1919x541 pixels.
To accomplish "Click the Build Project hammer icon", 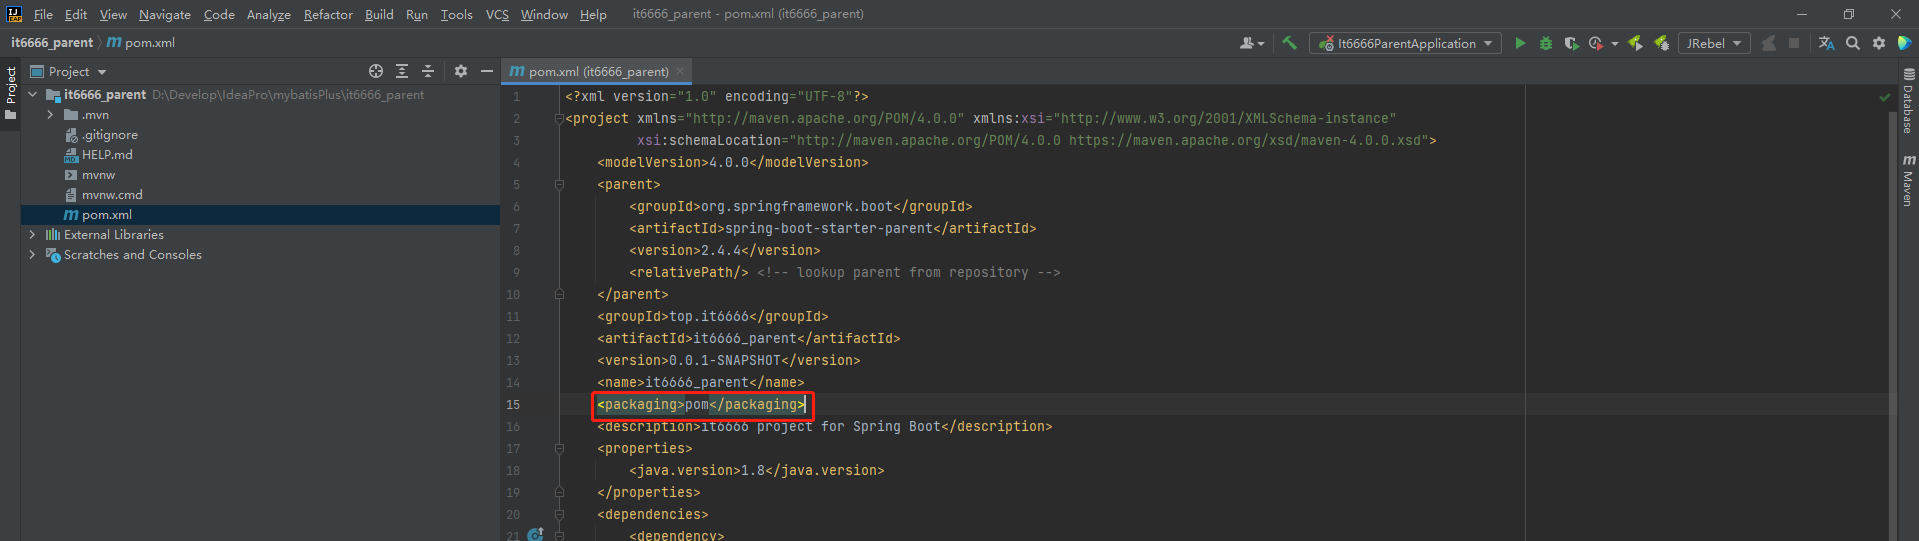I will (x=1289, y=43).
